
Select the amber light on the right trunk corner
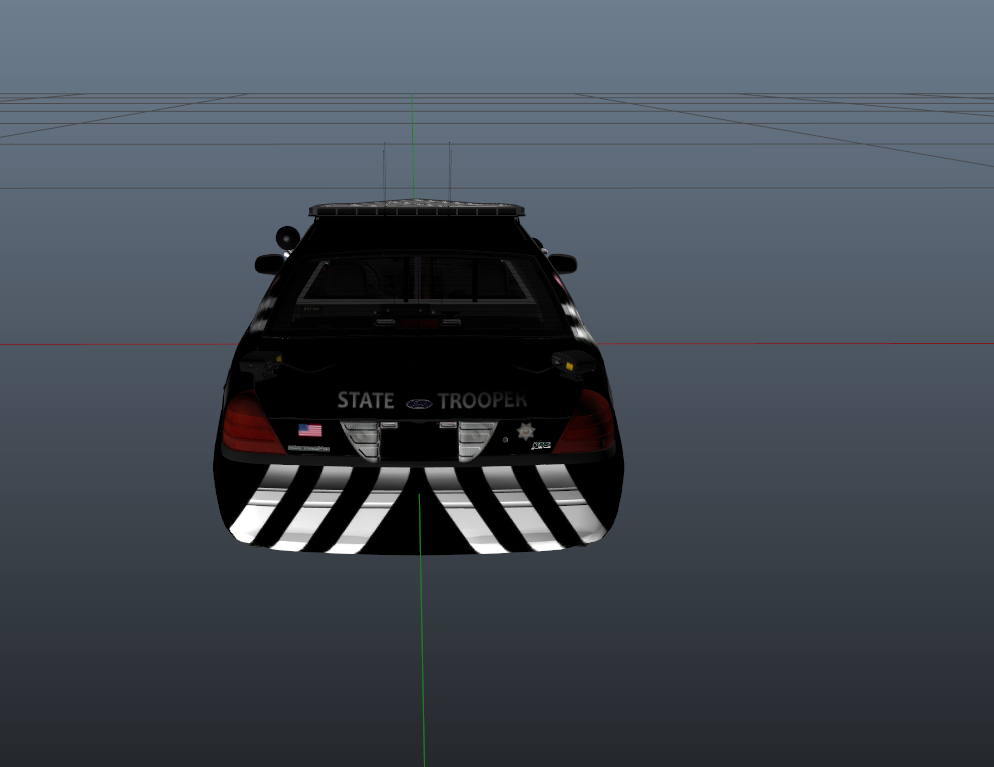(570, 366)
